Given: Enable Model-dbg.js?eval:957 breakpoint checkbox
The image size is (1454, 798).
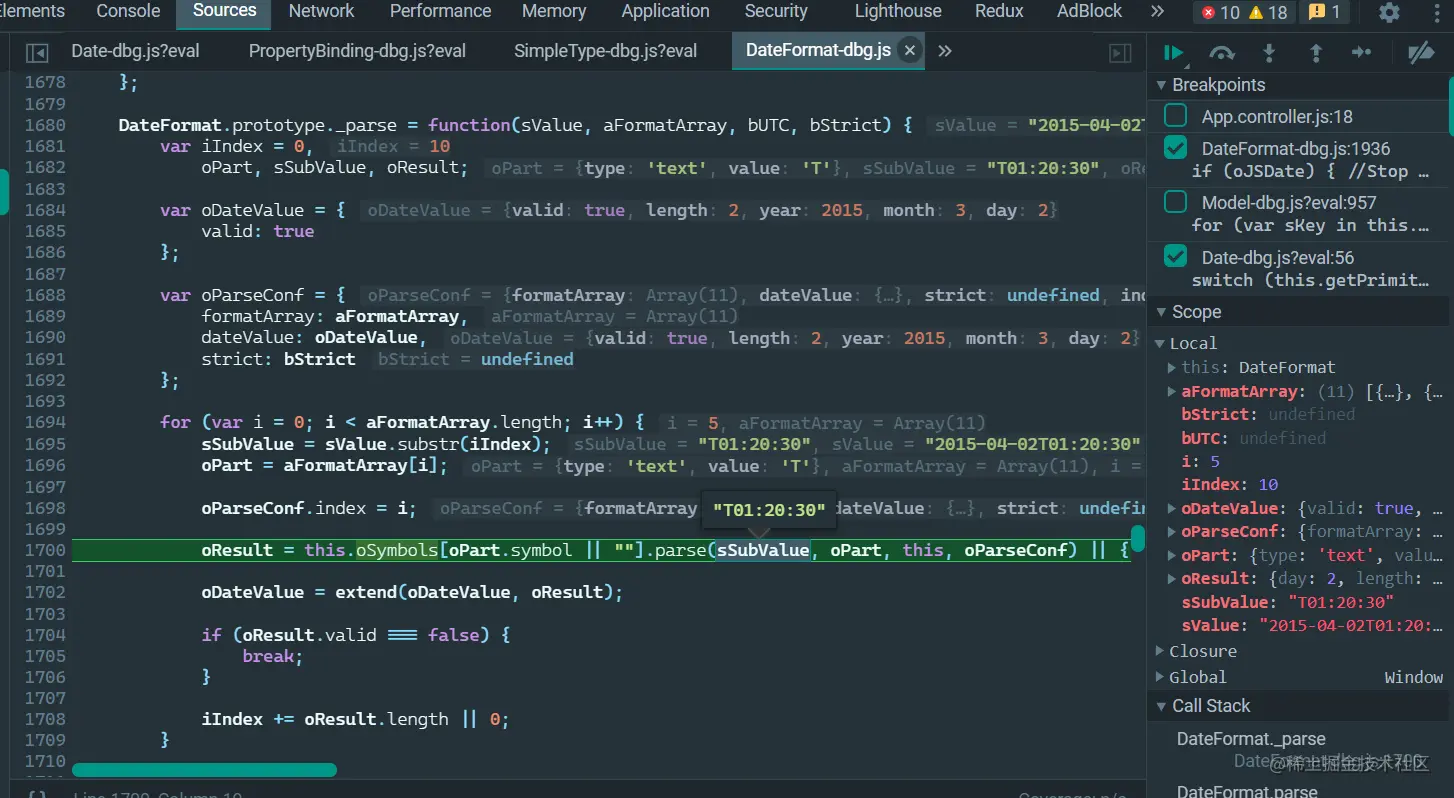Looking at the screenshot, I should point(1177,202).
